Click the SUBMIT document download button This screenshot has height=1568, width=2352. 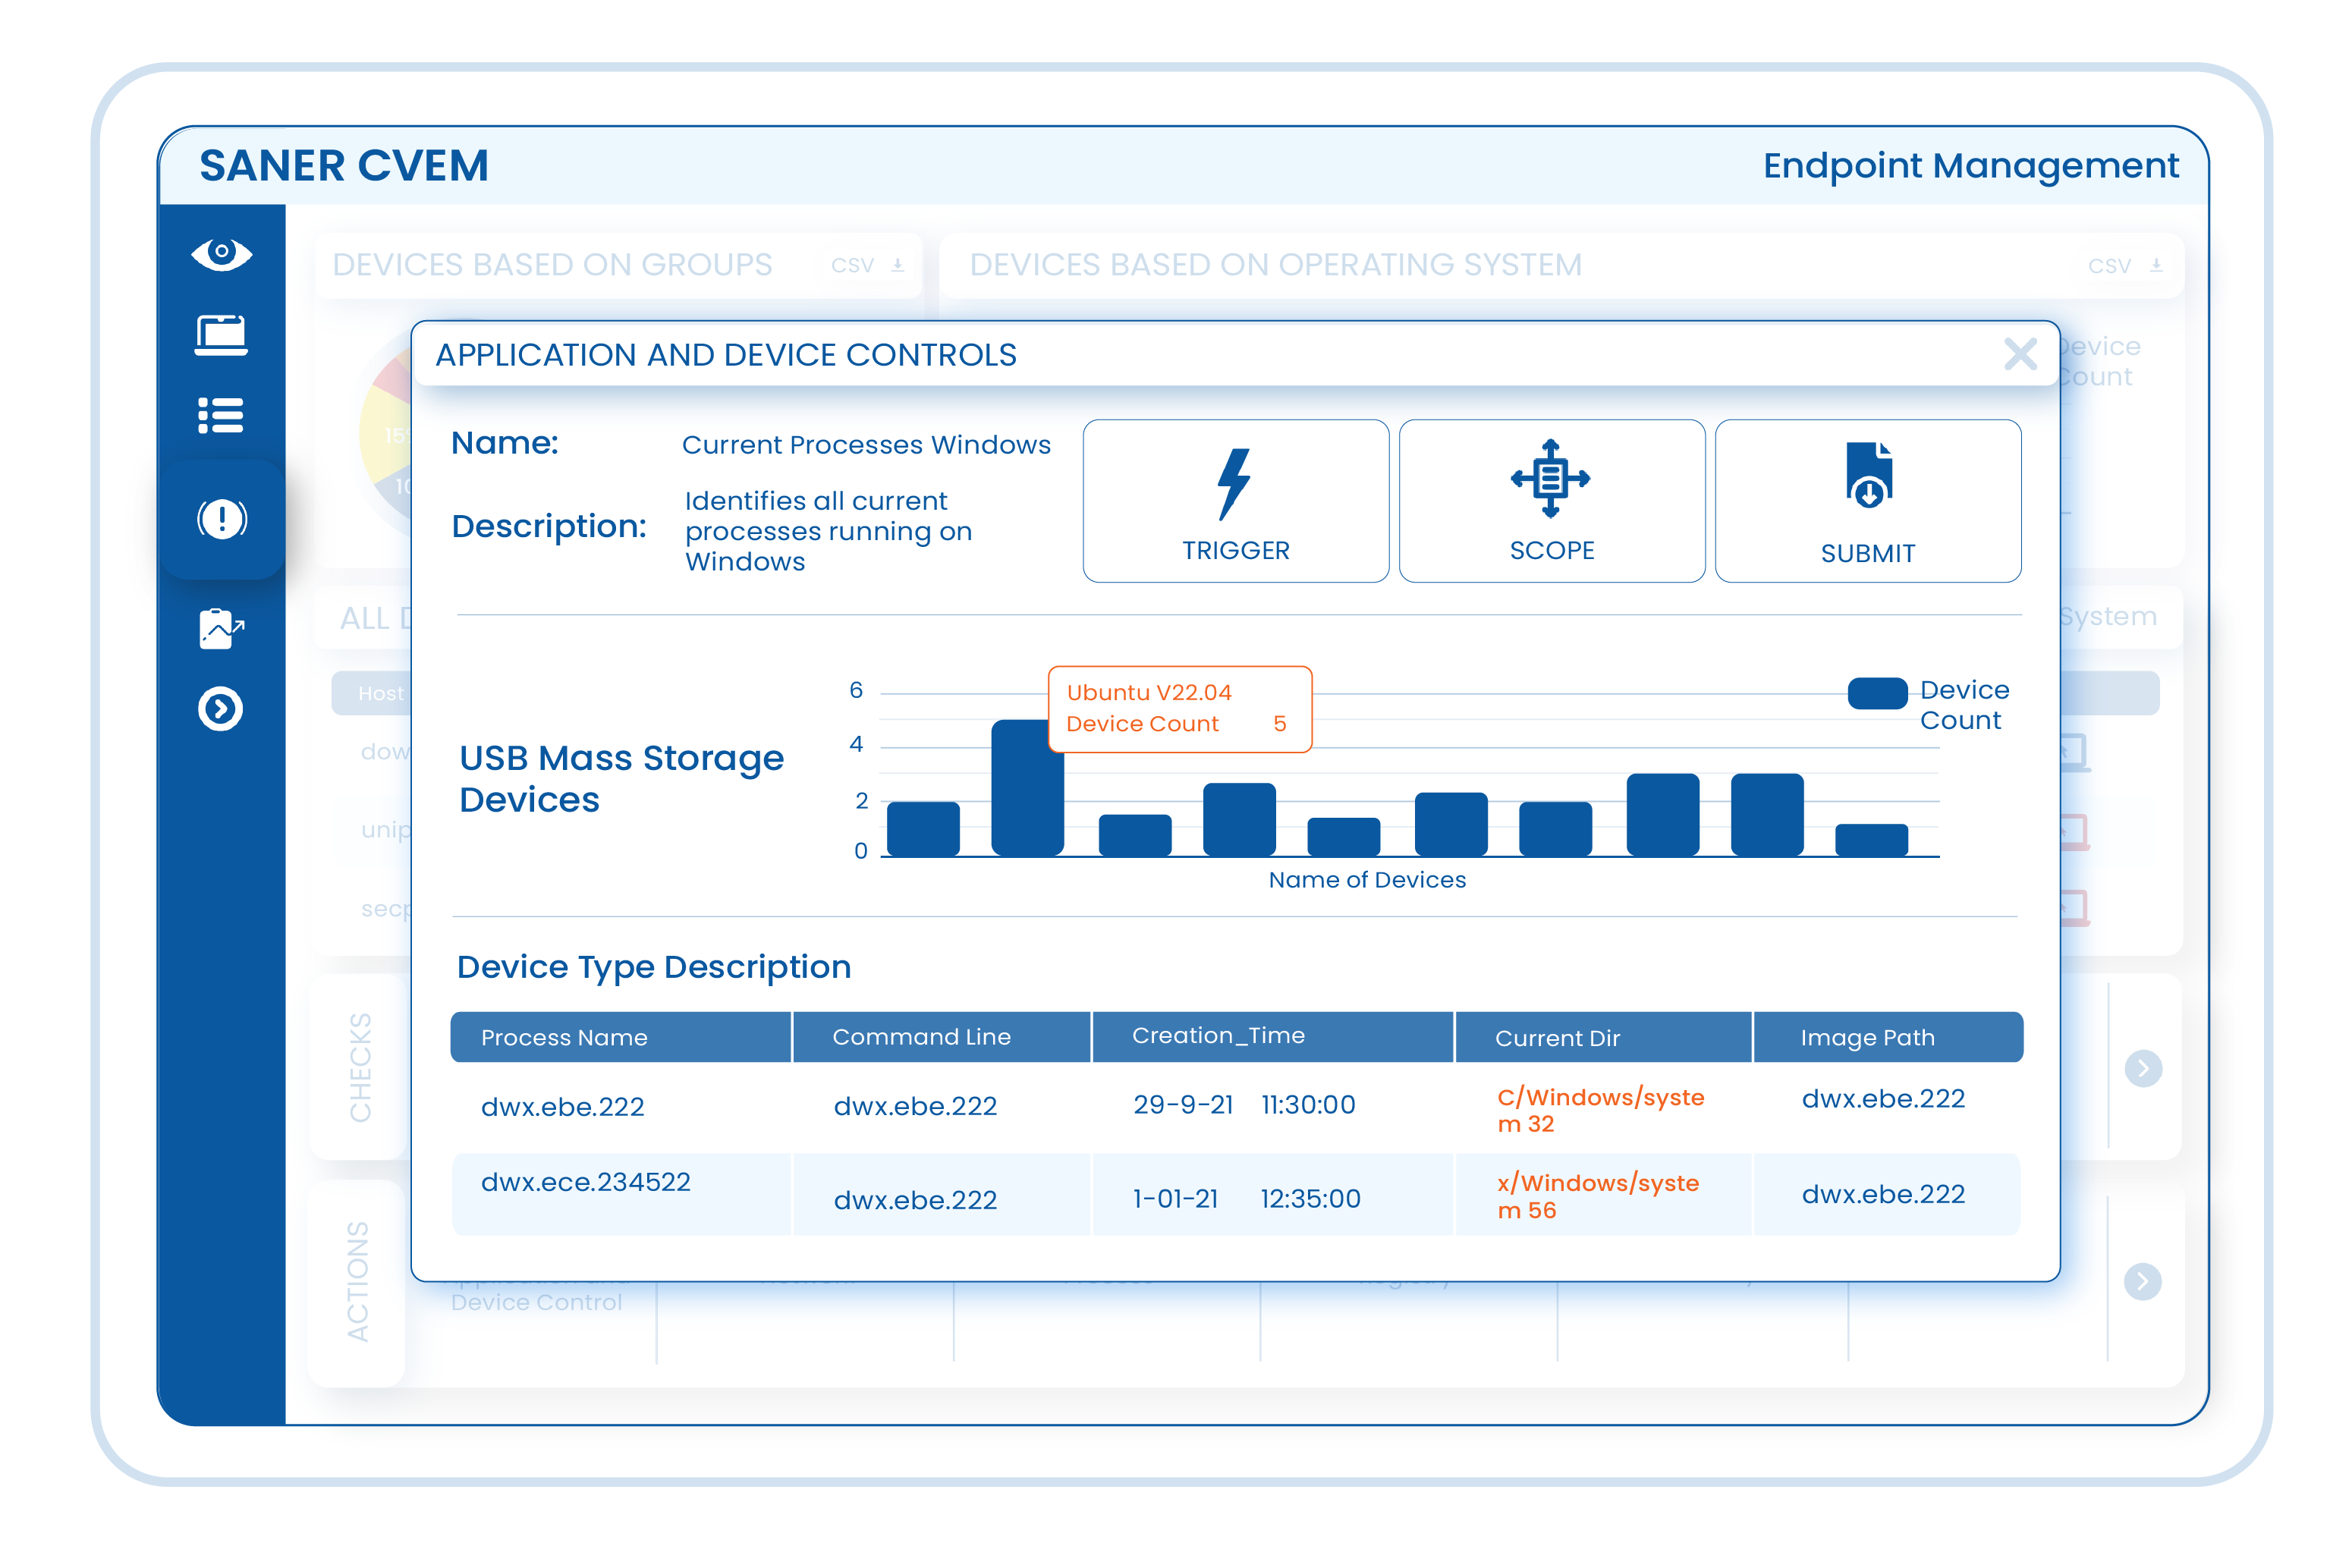pyautogui.click(x=1867, y=500)
